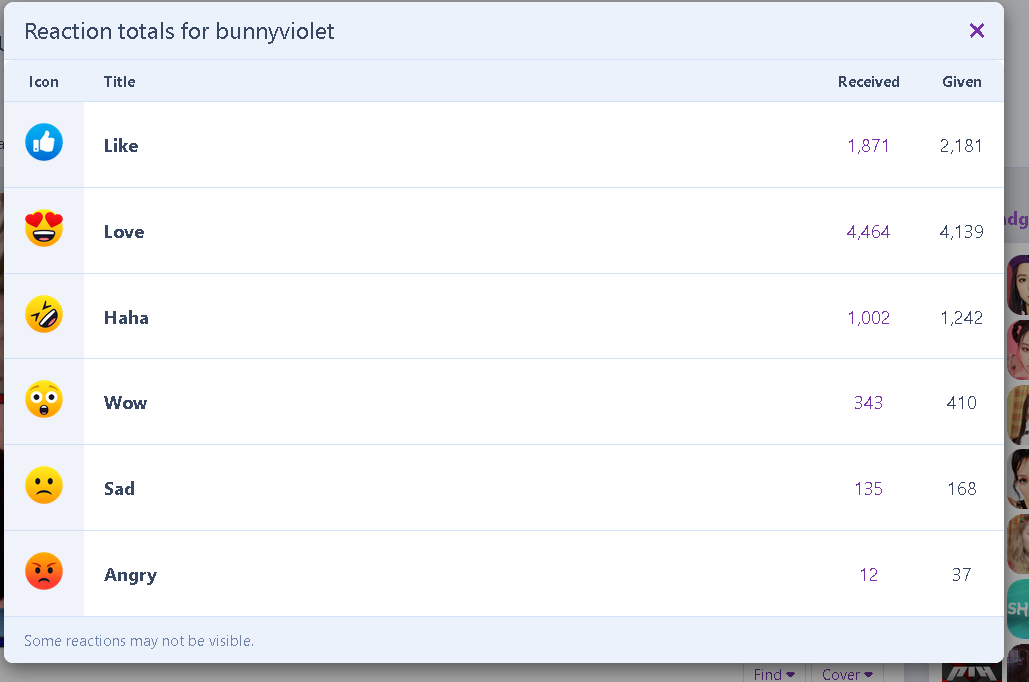Image resolution: width=1029 pixels, height=682 pixels.
Task: Click the top avatar thumbnail behind dialog
Action: coord(1018,286)
